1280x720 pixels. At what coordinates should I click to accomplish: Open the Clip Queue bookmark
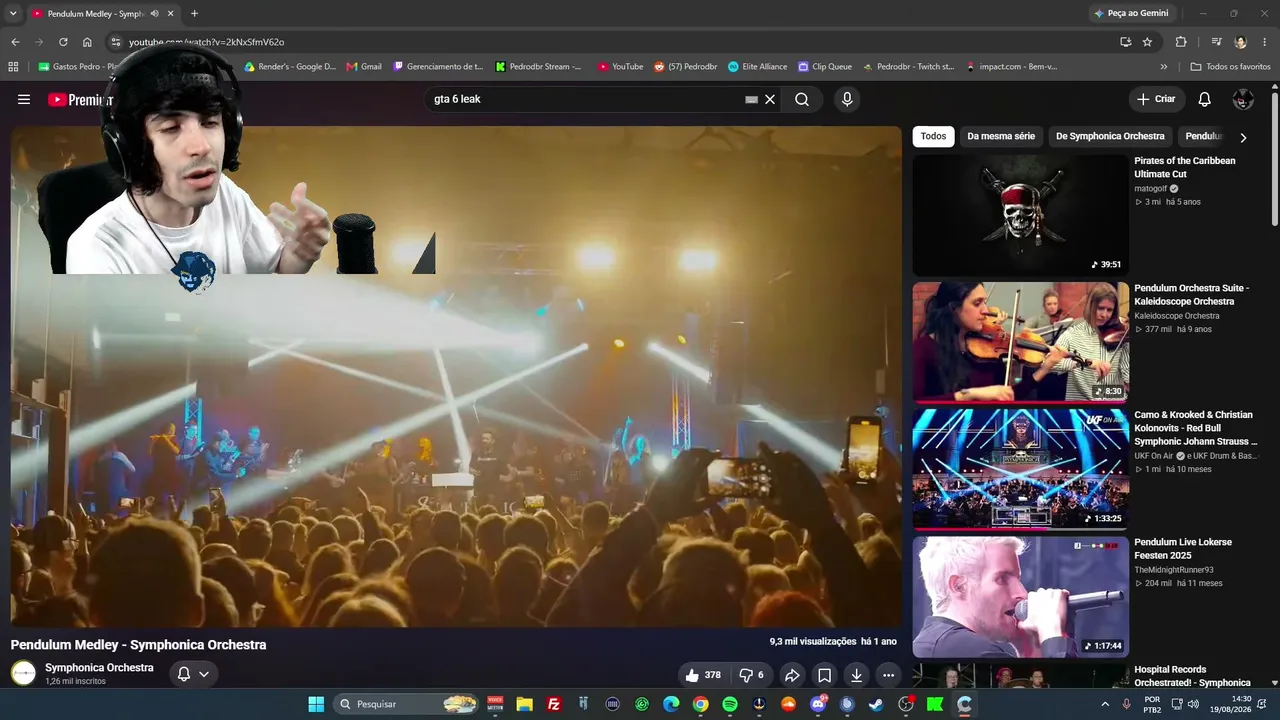[825, 67]
